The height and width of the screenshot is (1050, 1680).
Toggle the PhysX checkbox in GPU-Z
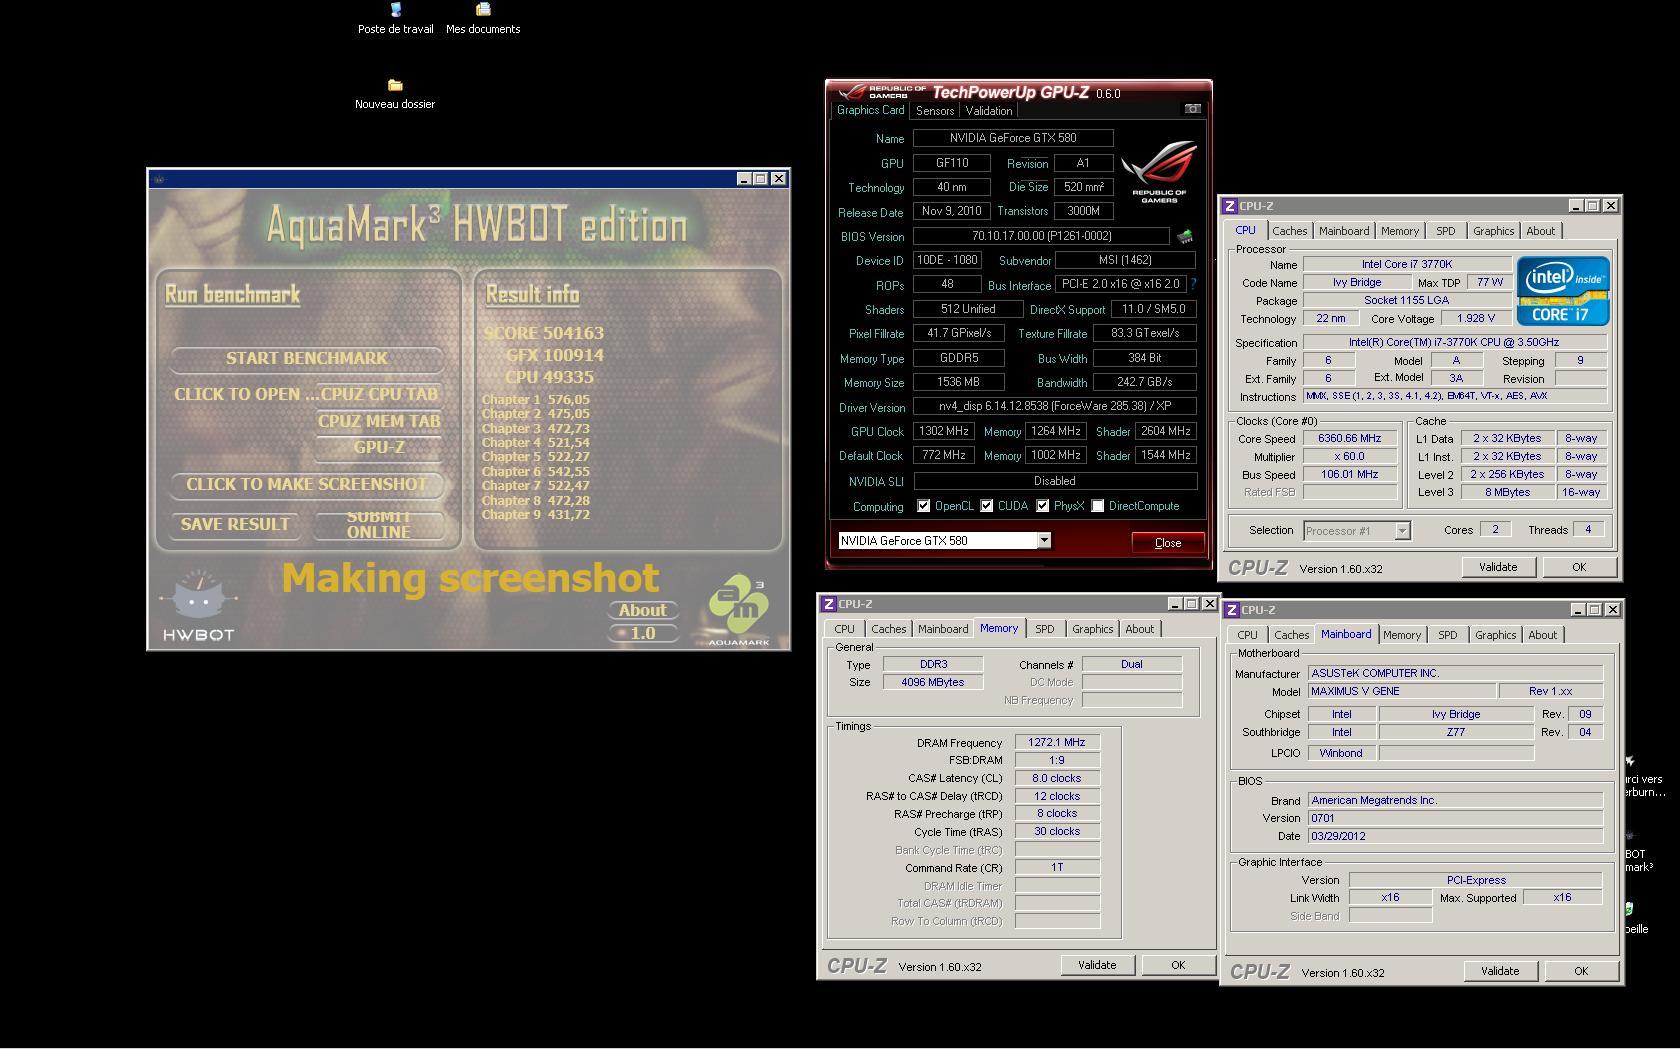(1043, 506)
